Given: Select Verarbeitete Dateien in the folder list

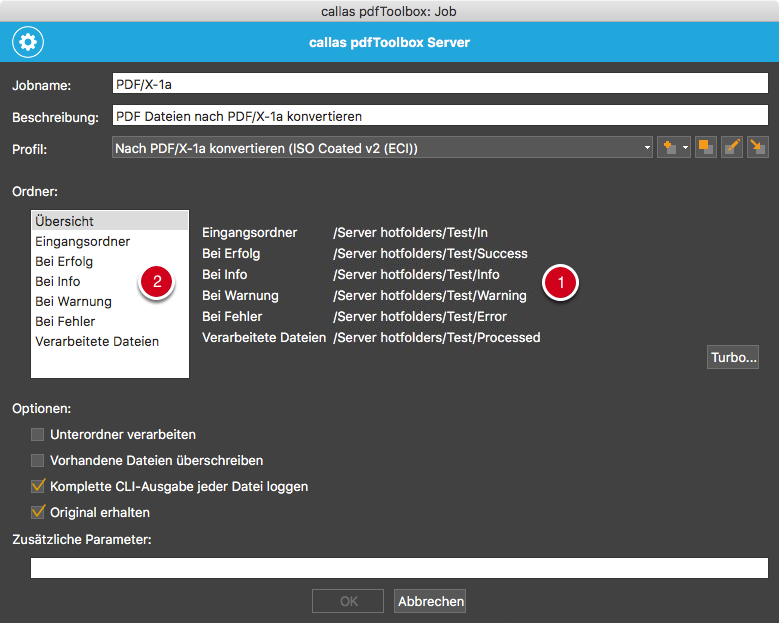Looking at the screenshot, I should 110,341.
